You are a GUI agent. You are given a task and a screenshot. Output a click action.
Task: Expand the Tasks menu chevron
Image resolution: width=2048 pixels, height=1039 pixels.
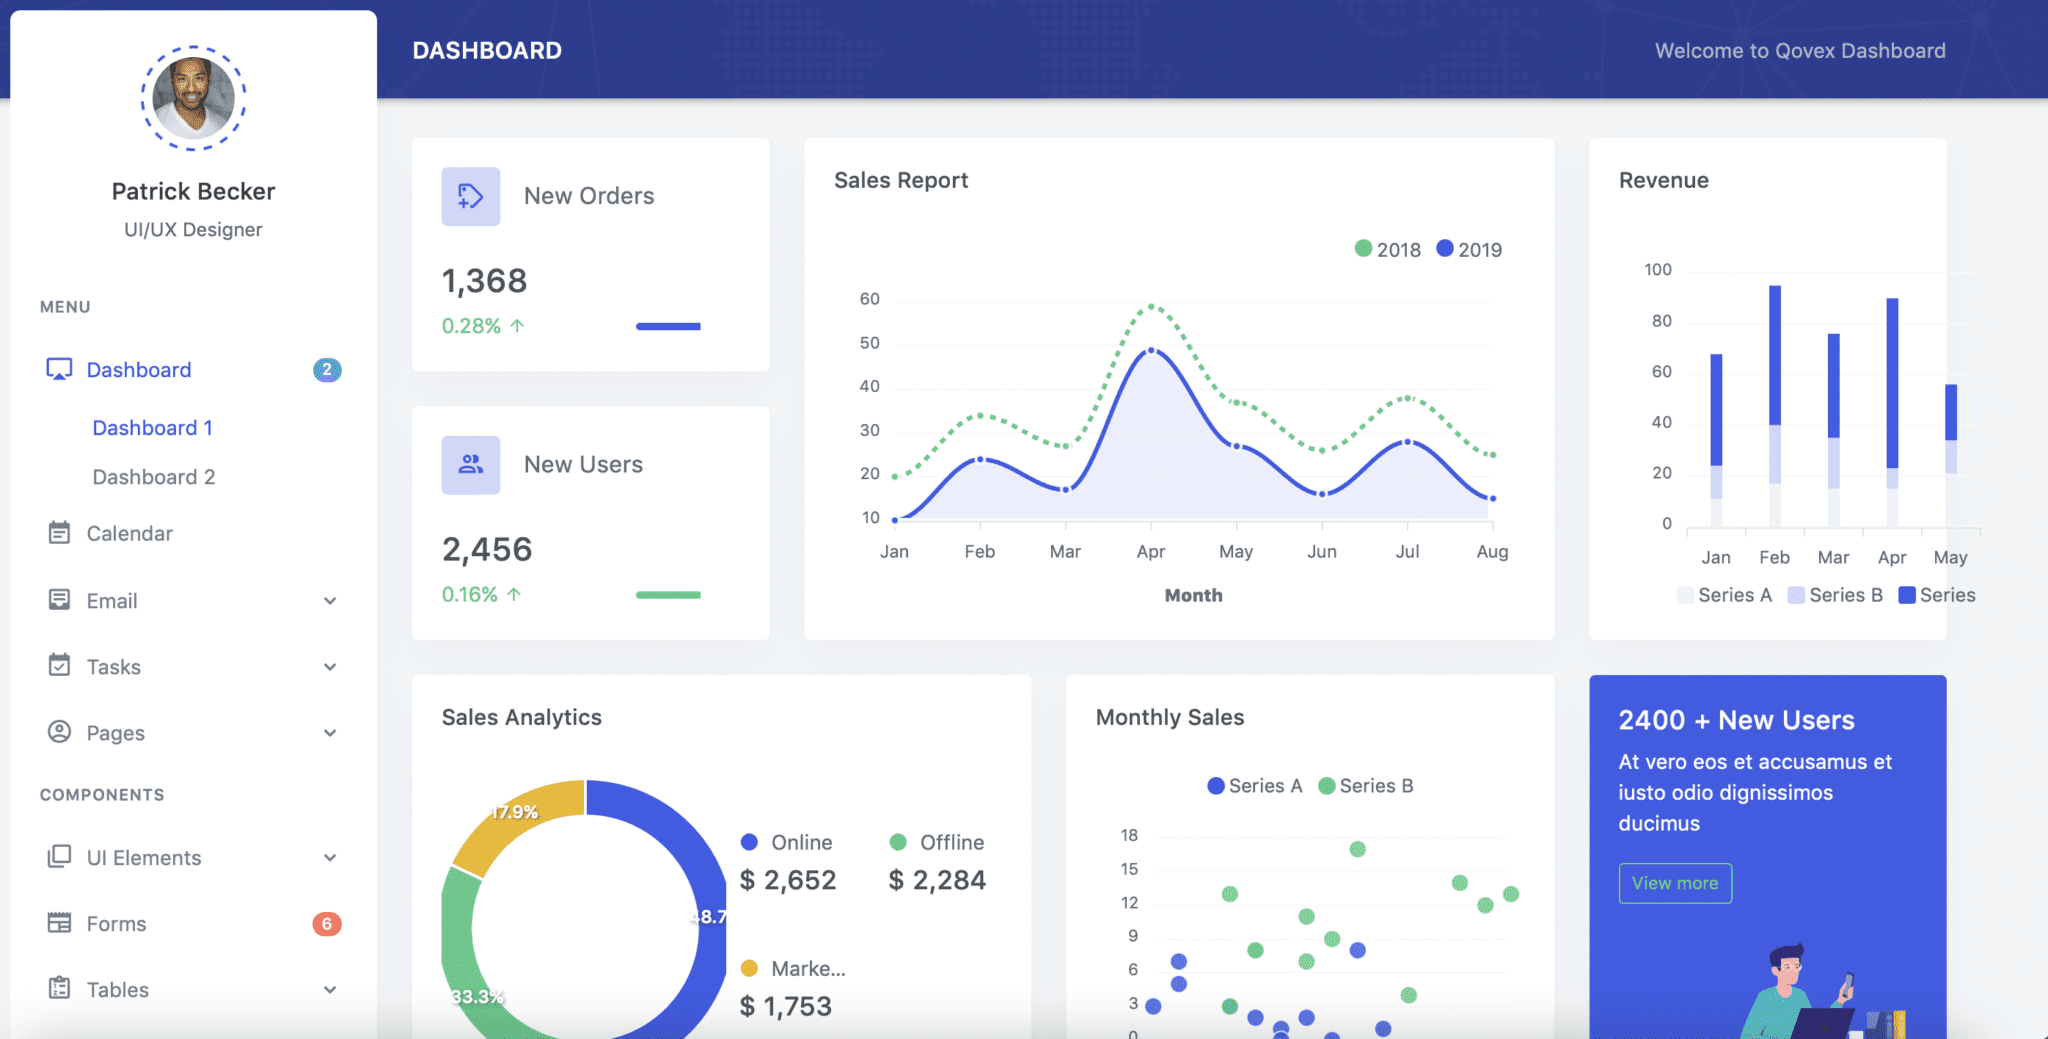[x=330, y=667]
